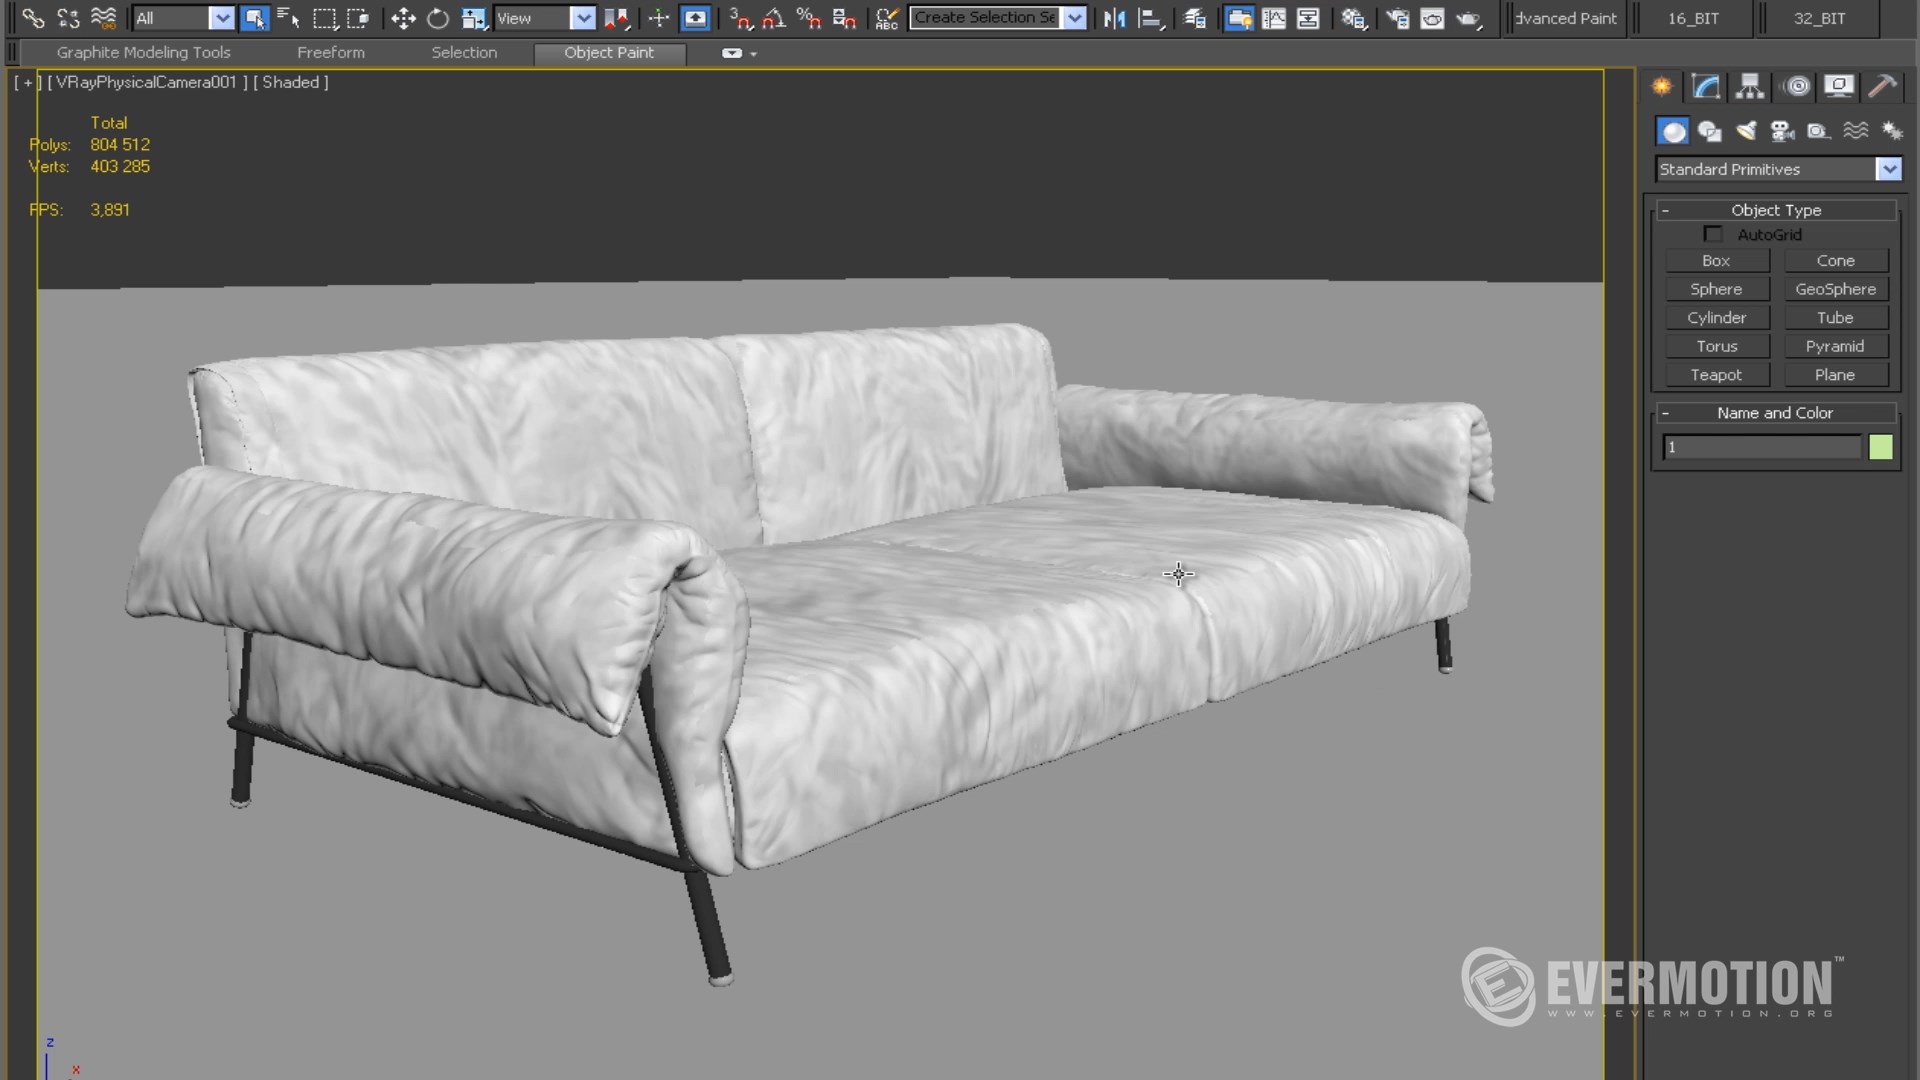Toggle Angle Snap

pos(774,18)
